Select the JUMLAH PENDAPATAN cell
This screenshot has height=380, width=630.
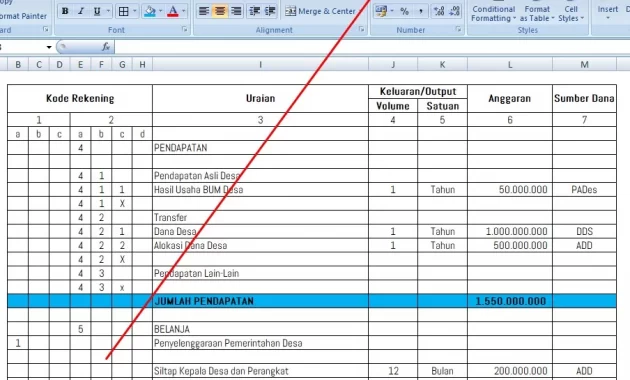[x=260, y=301]
